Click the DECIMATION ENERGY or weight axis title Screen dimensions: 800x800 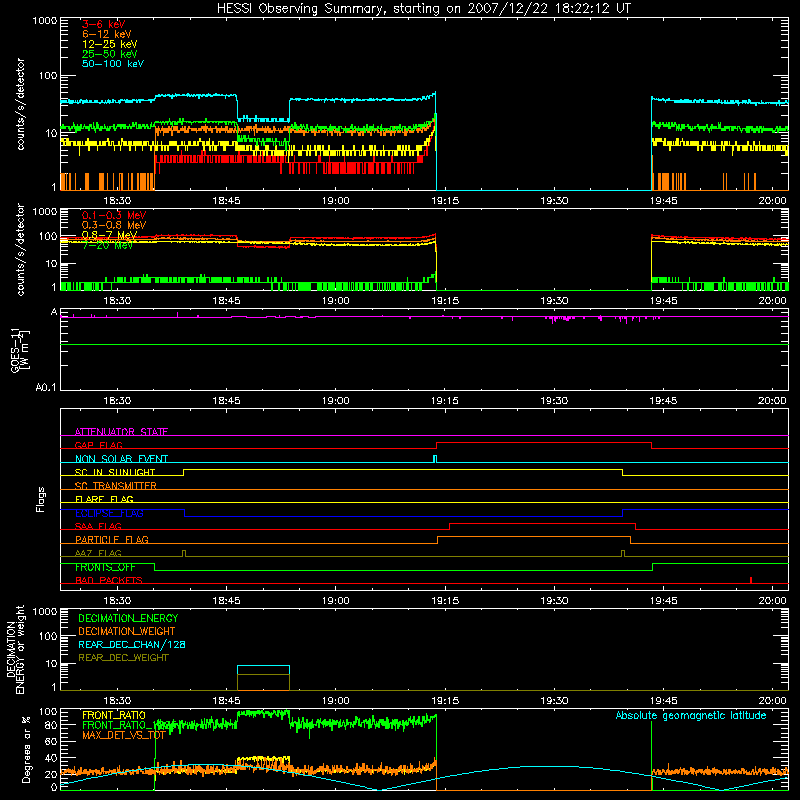(15, 649)
